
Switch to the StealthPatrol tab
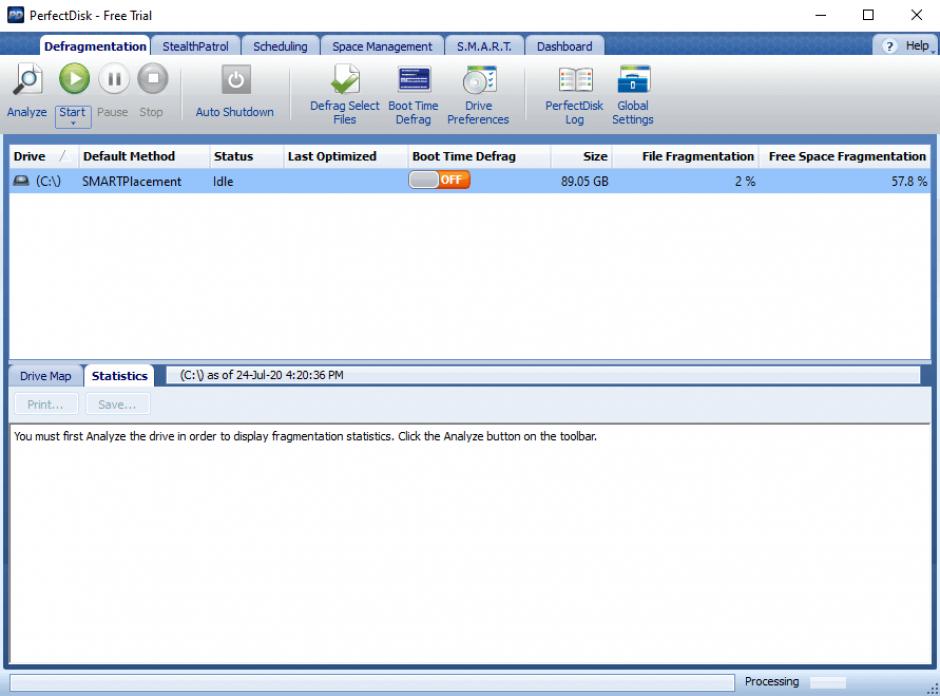195,46
